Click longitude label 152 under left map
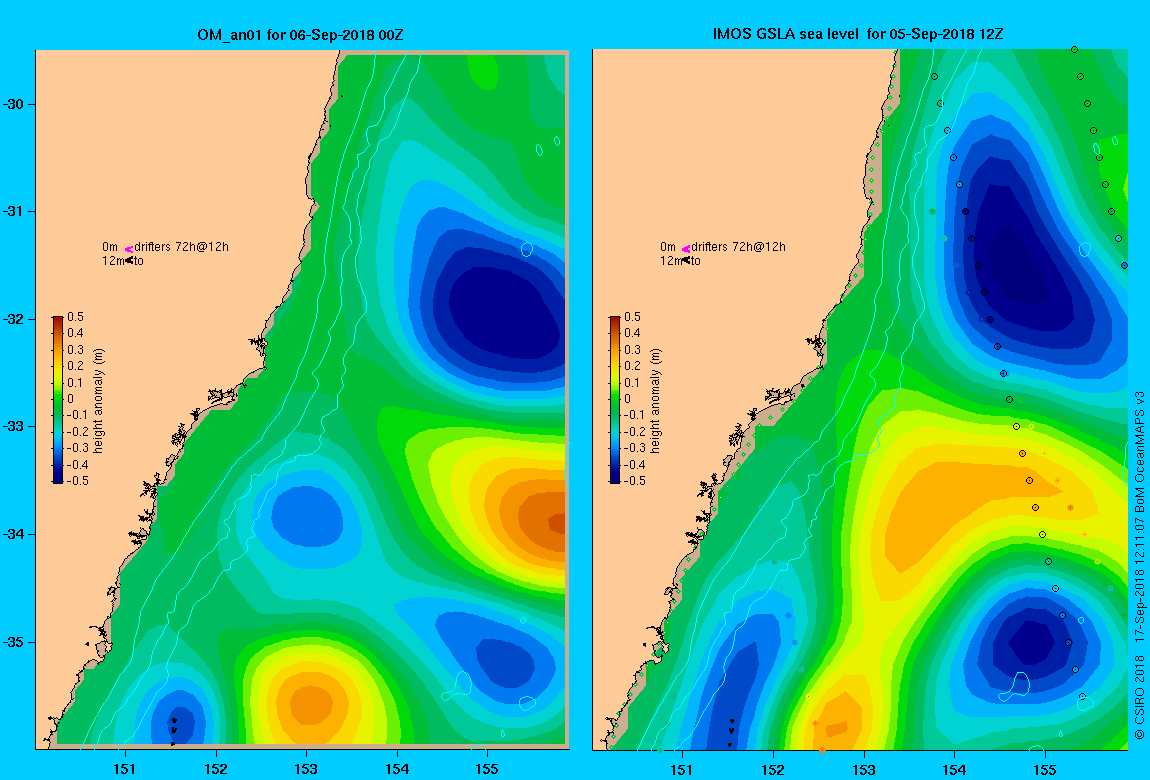The width and height of the screenshot is (1150, 780). click(216, 769)
